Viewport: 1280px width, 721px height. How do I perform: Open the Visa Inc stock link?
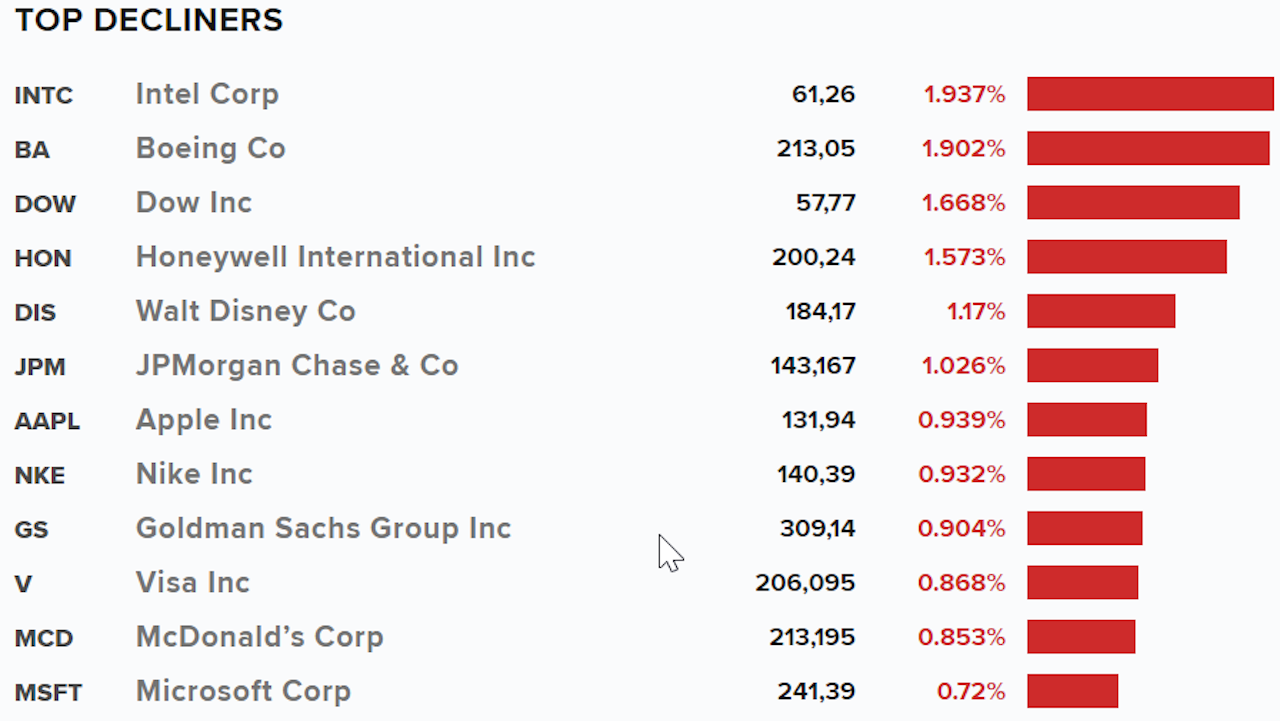pos(193,582)
